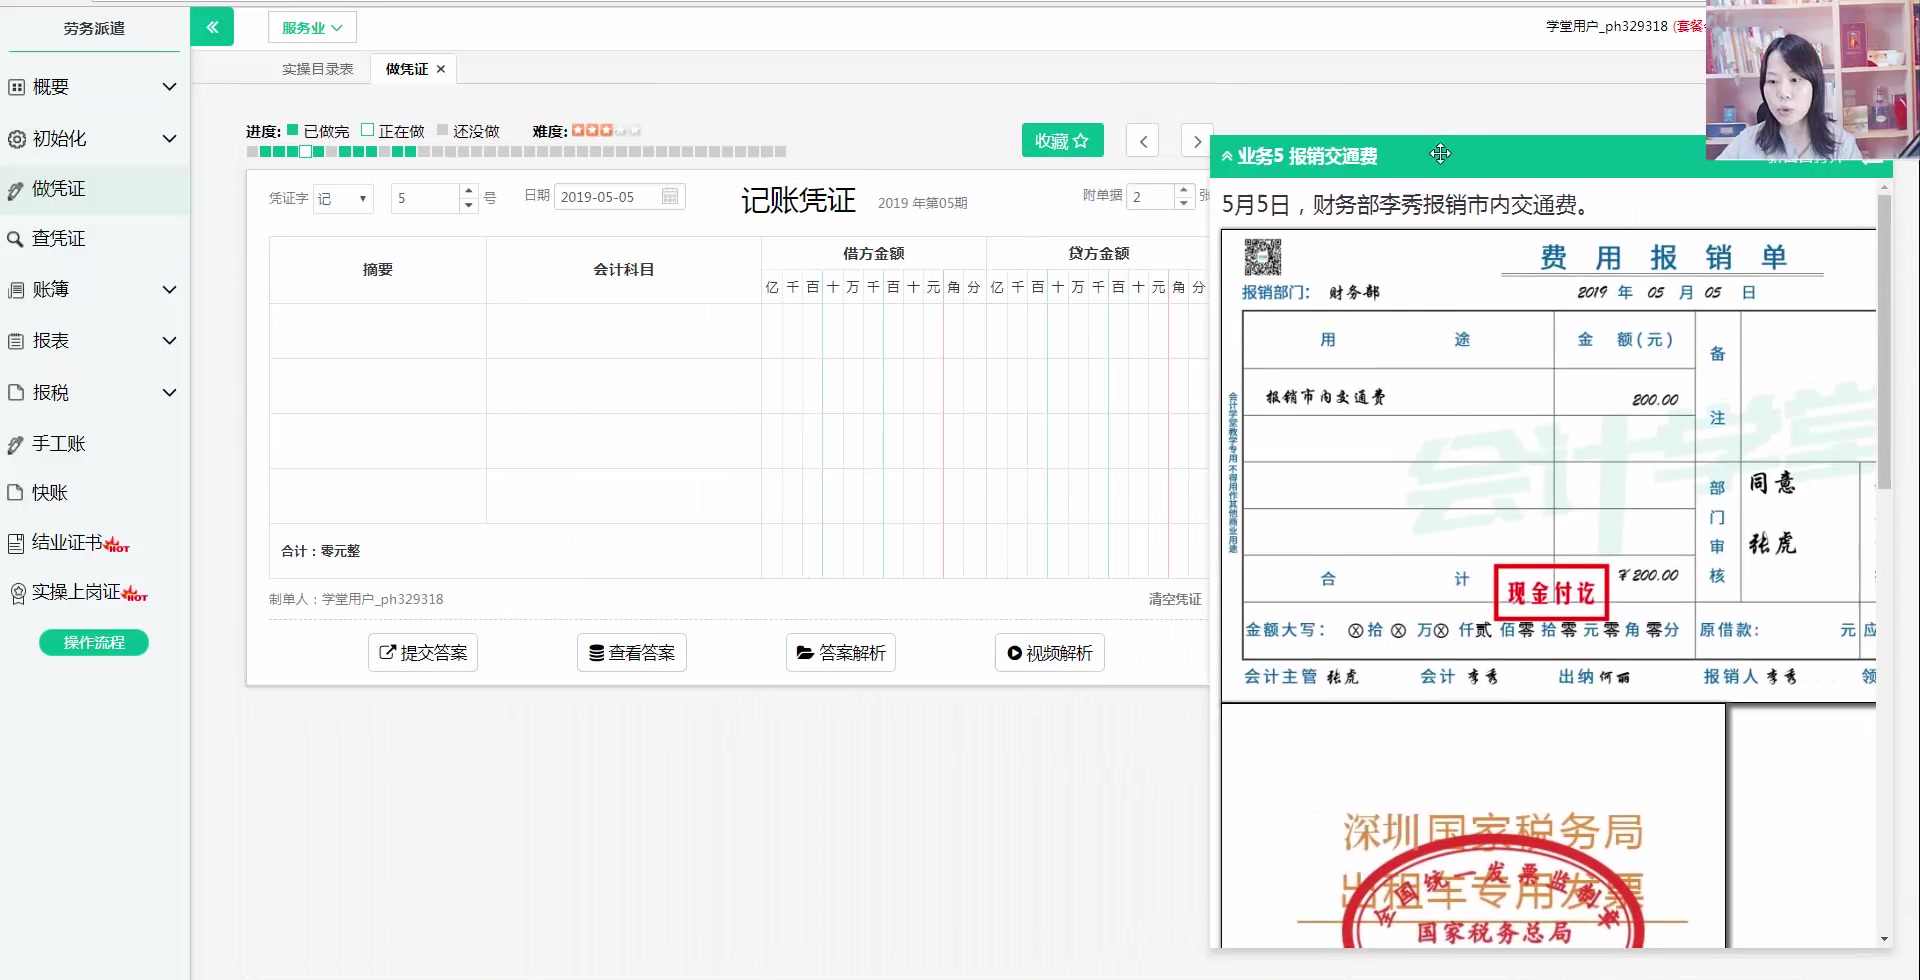Click the 查看答案 button
This screenshot has width=1920, height=980.
pyautogui.click(x=632, y=653)
